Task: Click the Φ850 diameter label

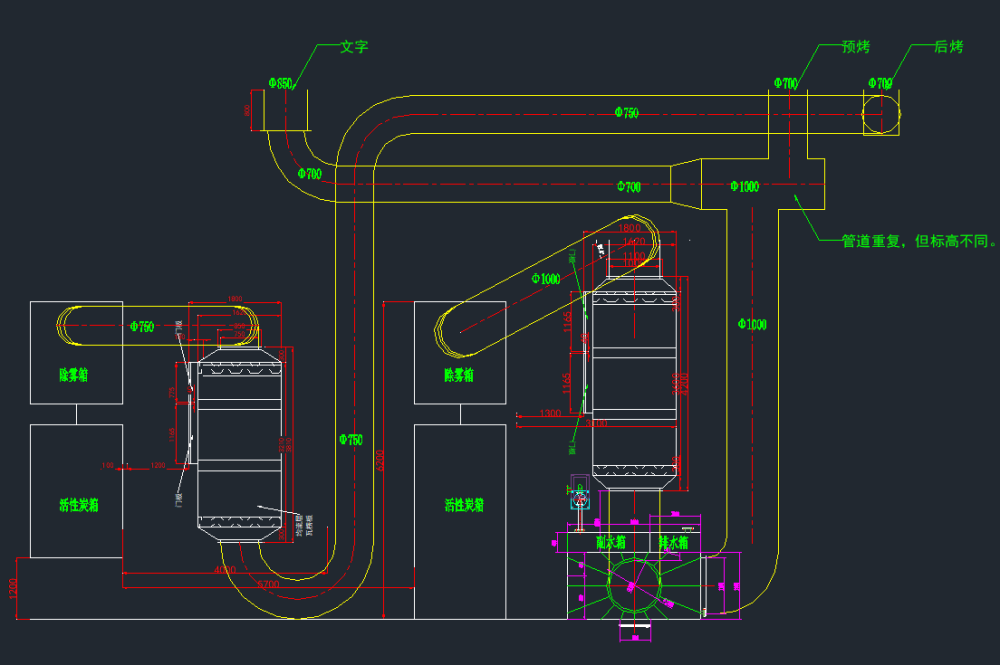Action: coord(281,84)
